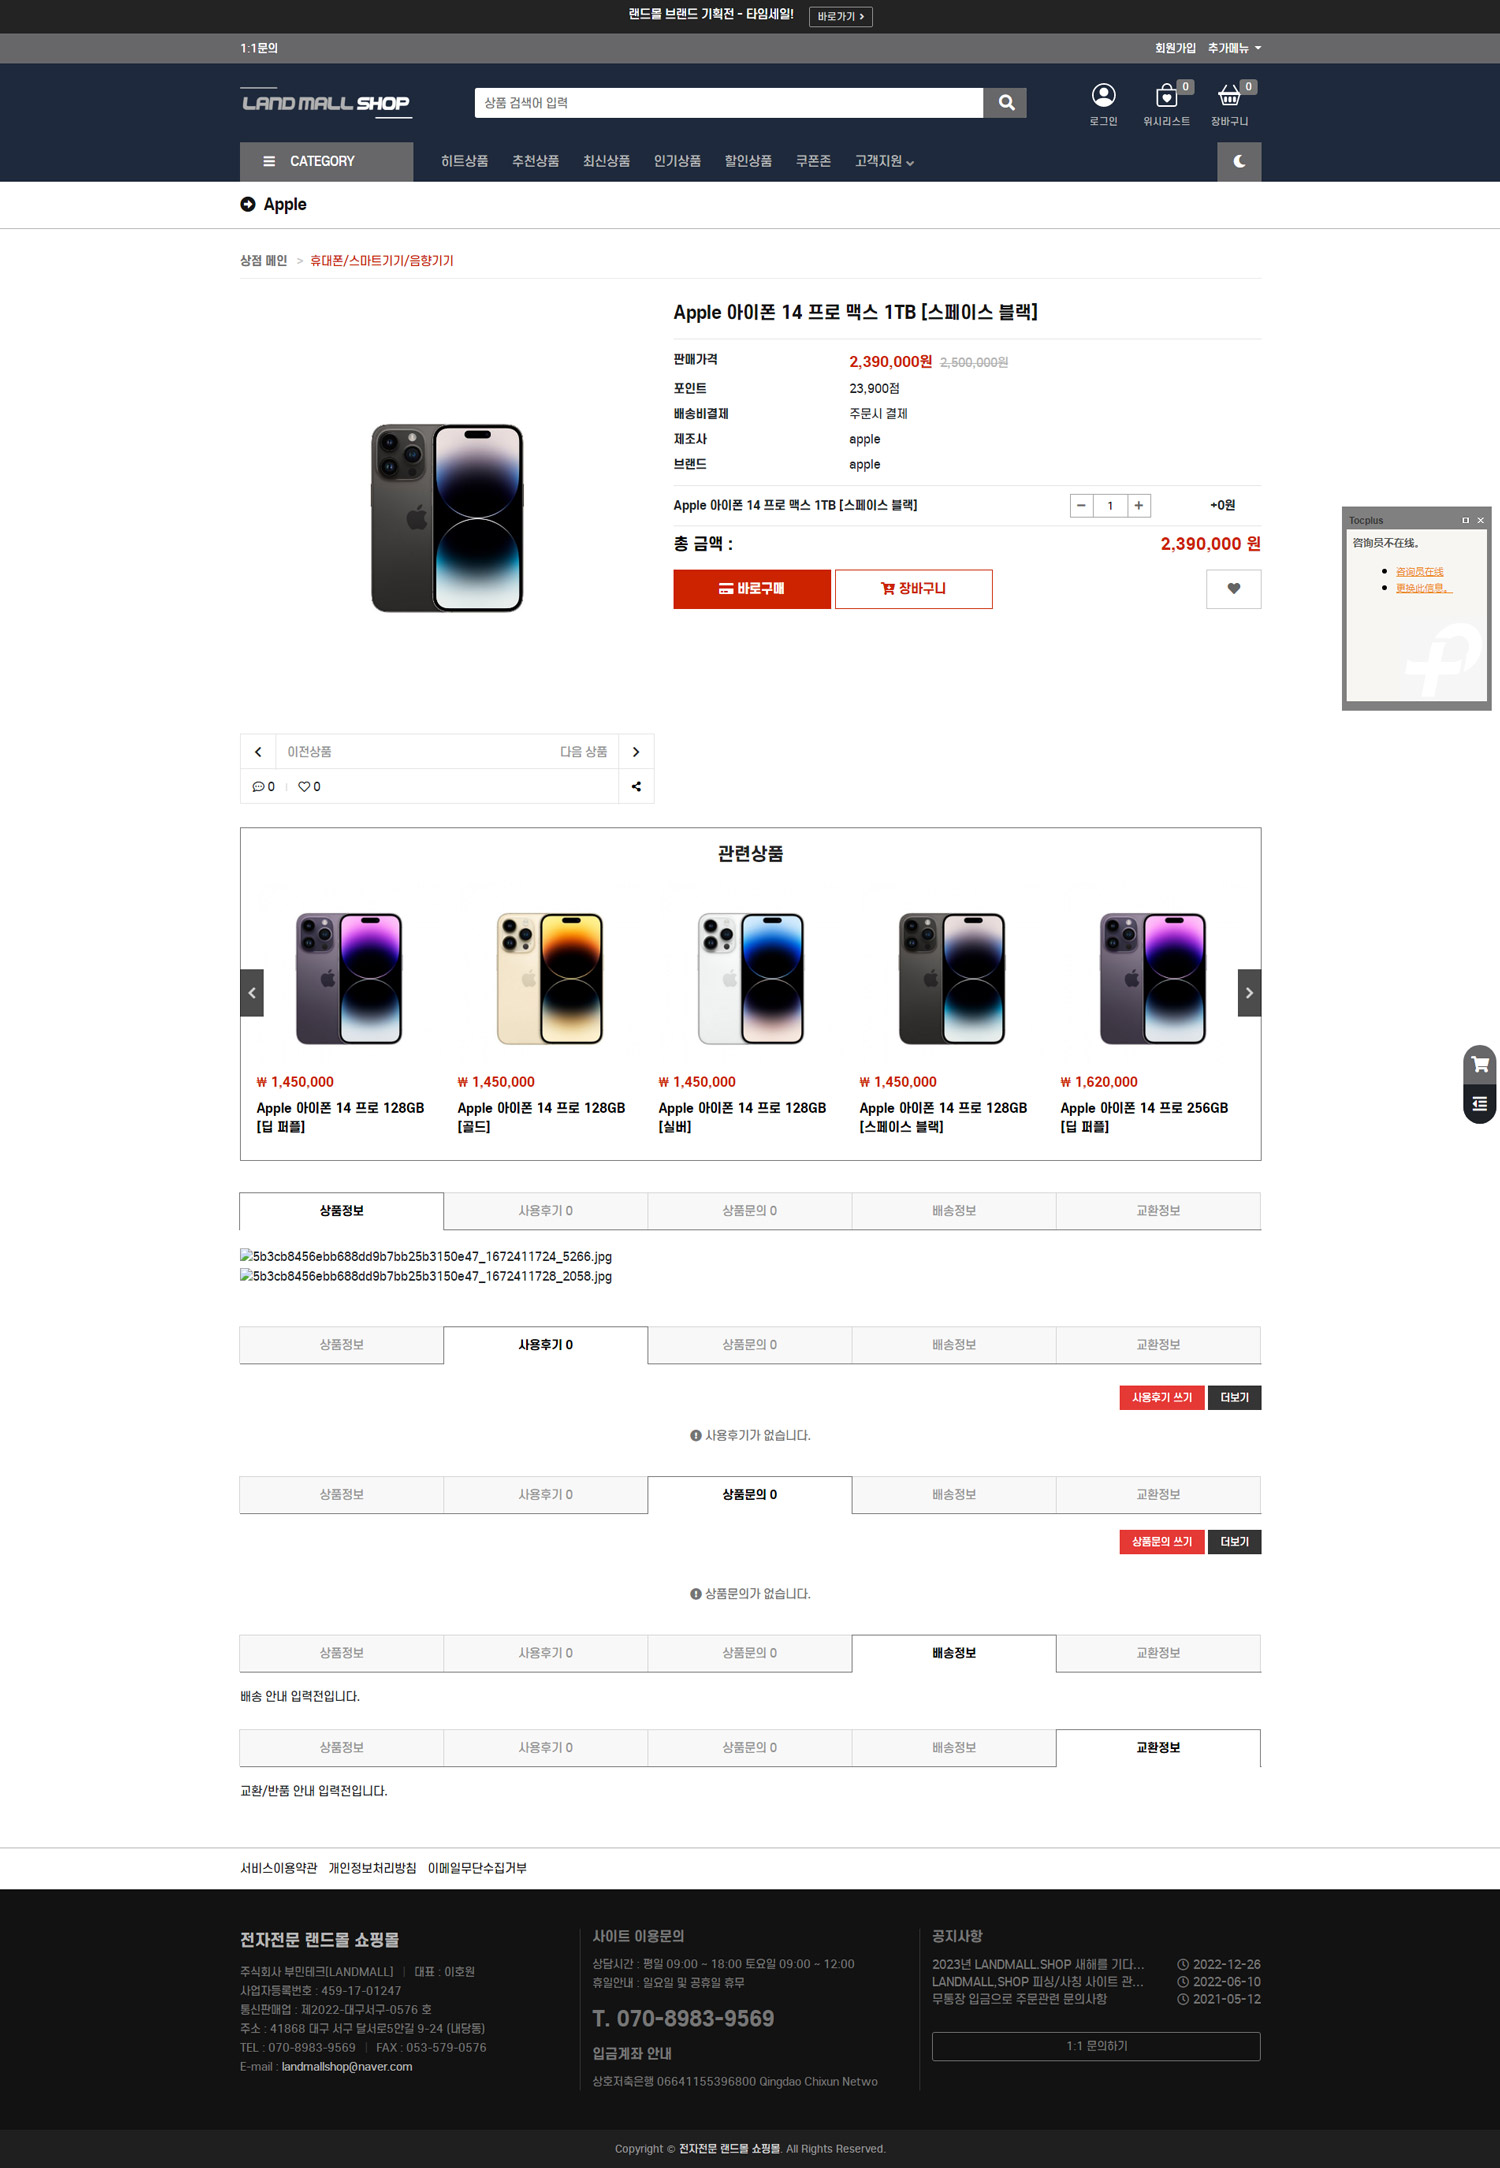
Task: Click the 장바구니 add to cart button
Action: click(x=914, y=589)
